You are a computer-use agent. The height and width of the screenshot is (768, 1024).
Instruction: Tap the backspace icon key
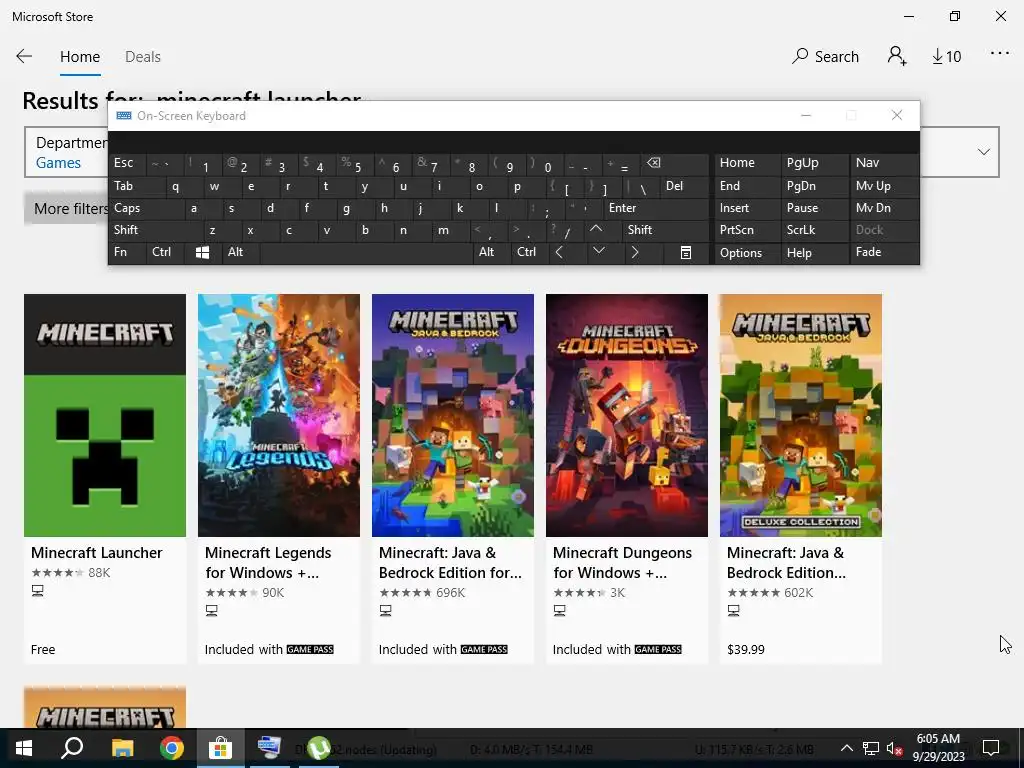point(674,163)
